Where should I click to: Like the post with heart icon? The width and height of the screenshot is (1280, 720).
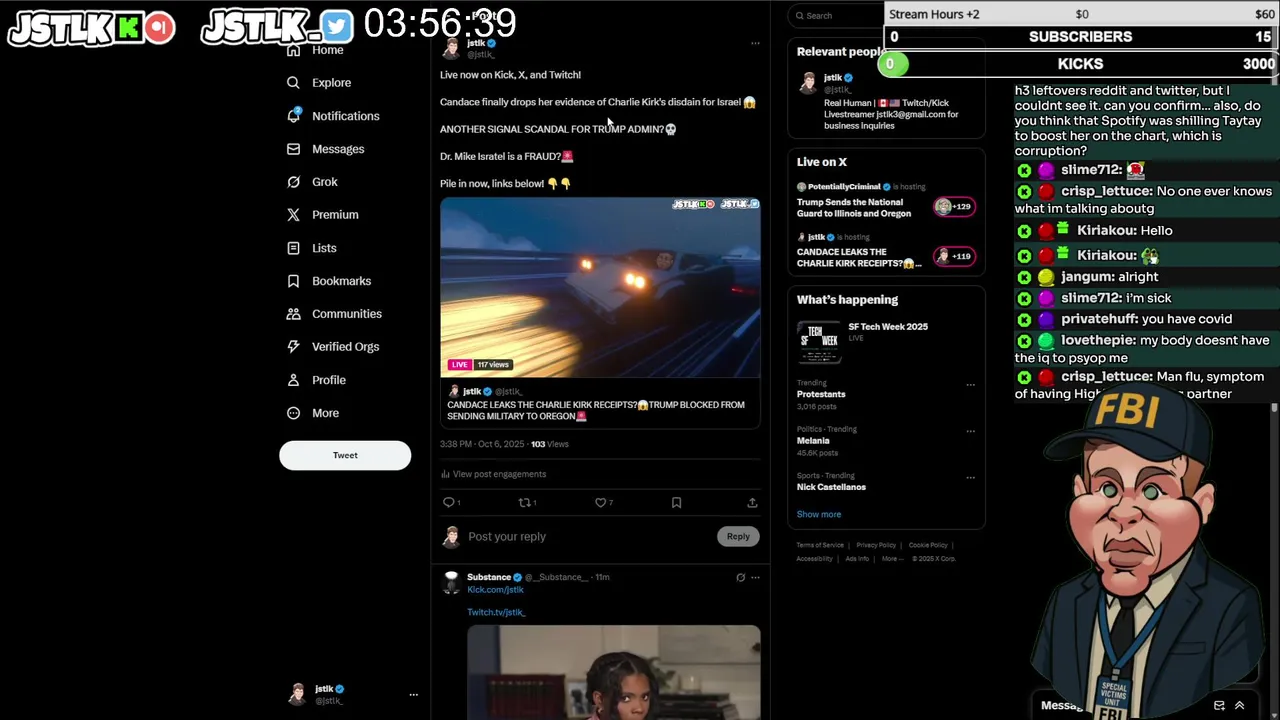click(x=600, y=503)
